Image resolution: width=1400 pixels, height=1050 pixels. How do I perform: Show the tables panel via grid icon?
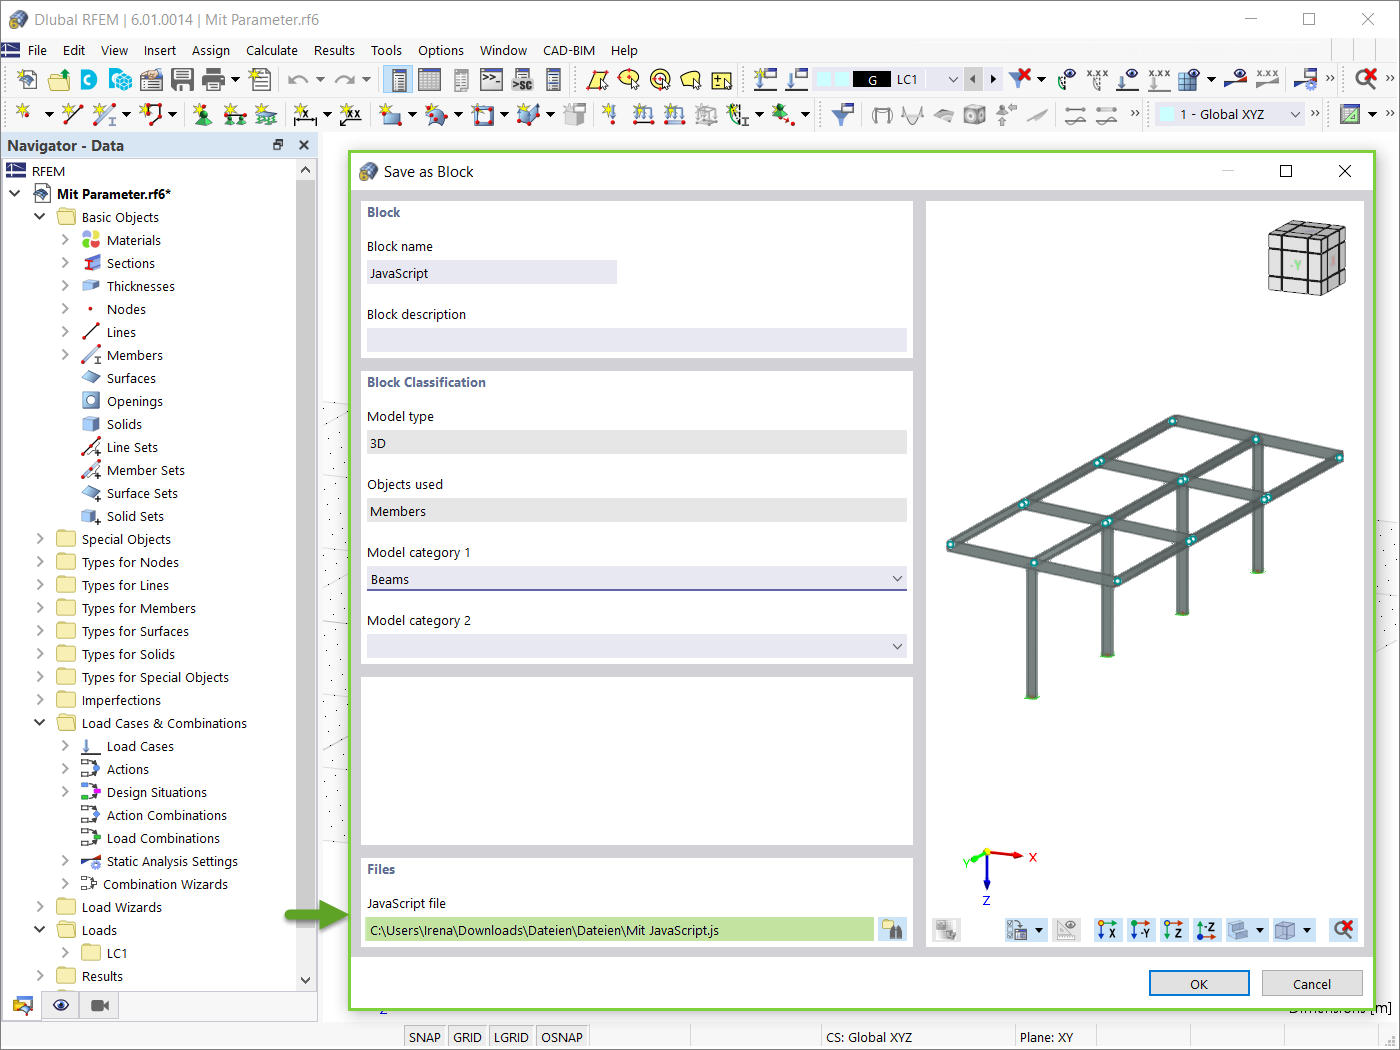point(429,80)
